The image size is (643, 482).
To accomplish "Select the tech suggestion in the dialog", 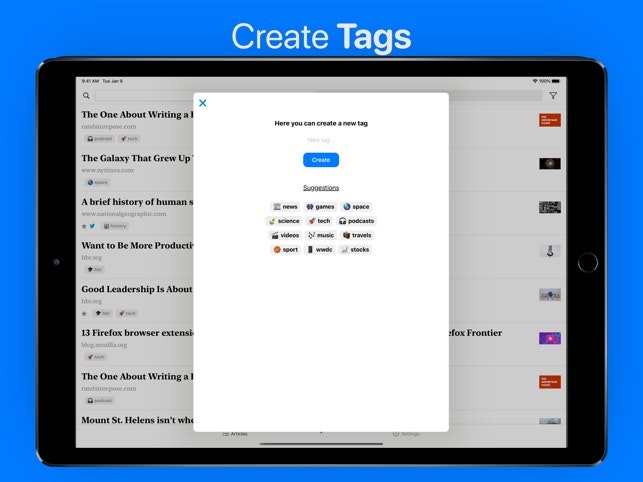I will click(x=319, y=221).
